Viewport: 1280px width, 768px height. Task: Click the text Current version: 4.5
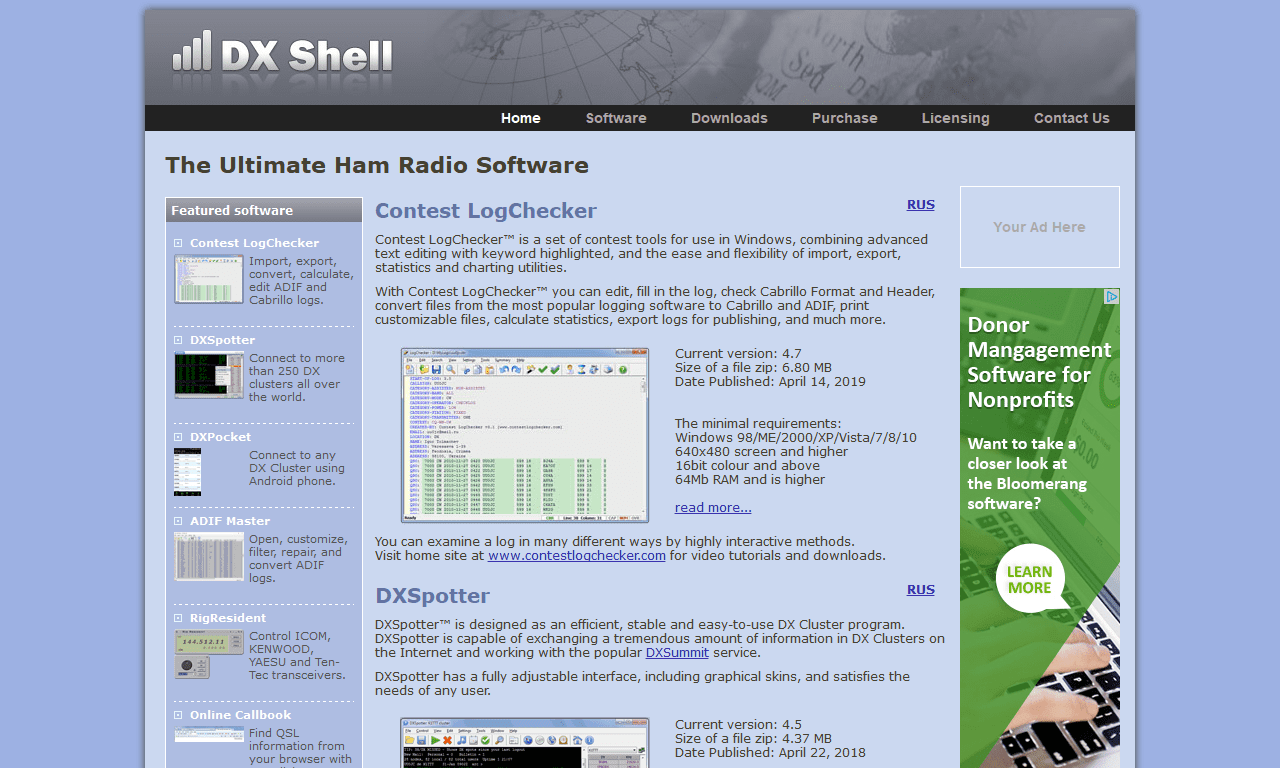738,725
